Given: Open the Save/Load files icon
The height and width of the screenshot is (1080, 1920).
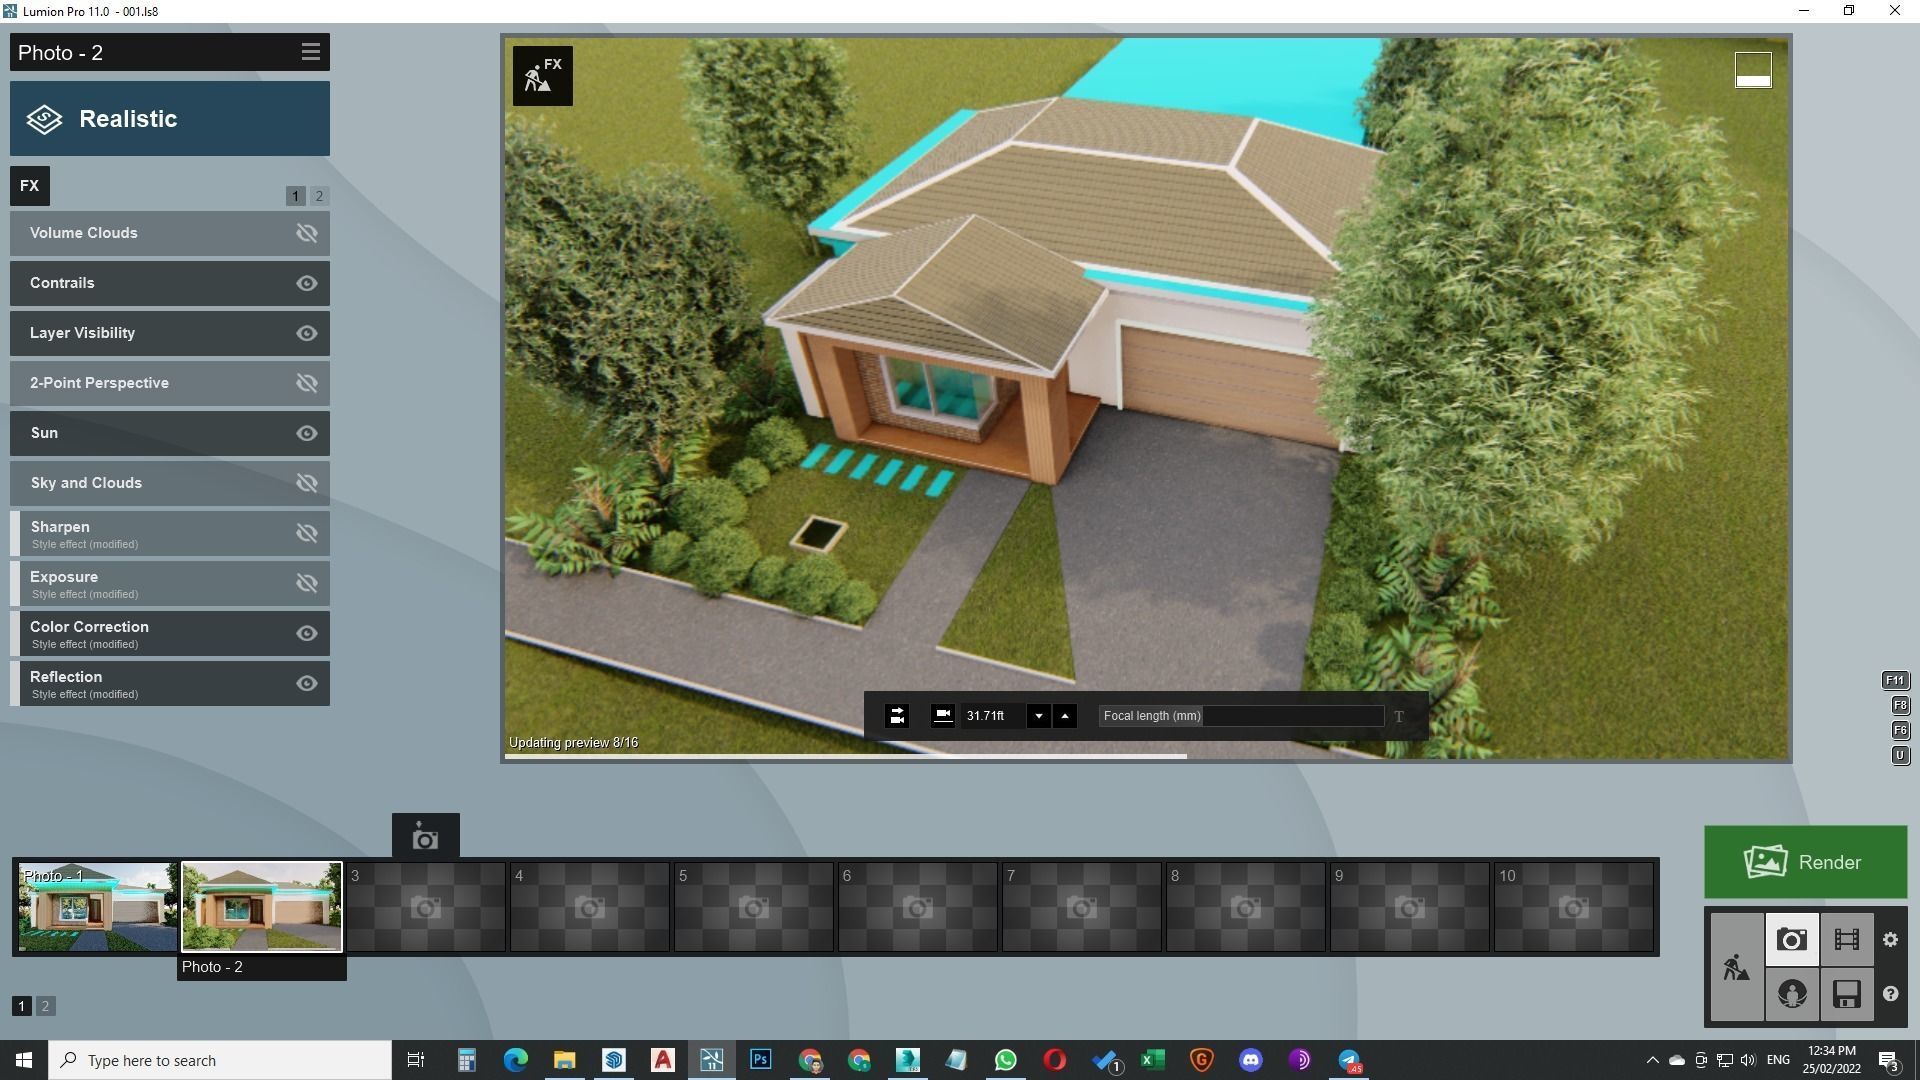Looking at the screenshot, I should pos(1846,994).
